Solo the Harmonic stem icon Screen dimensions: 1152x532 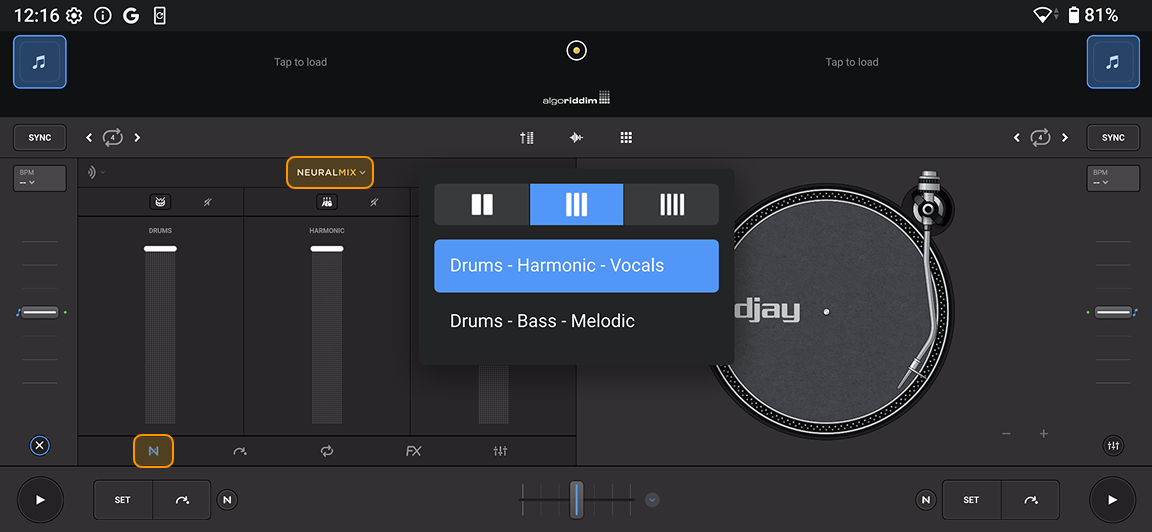[x=327, y=202]
